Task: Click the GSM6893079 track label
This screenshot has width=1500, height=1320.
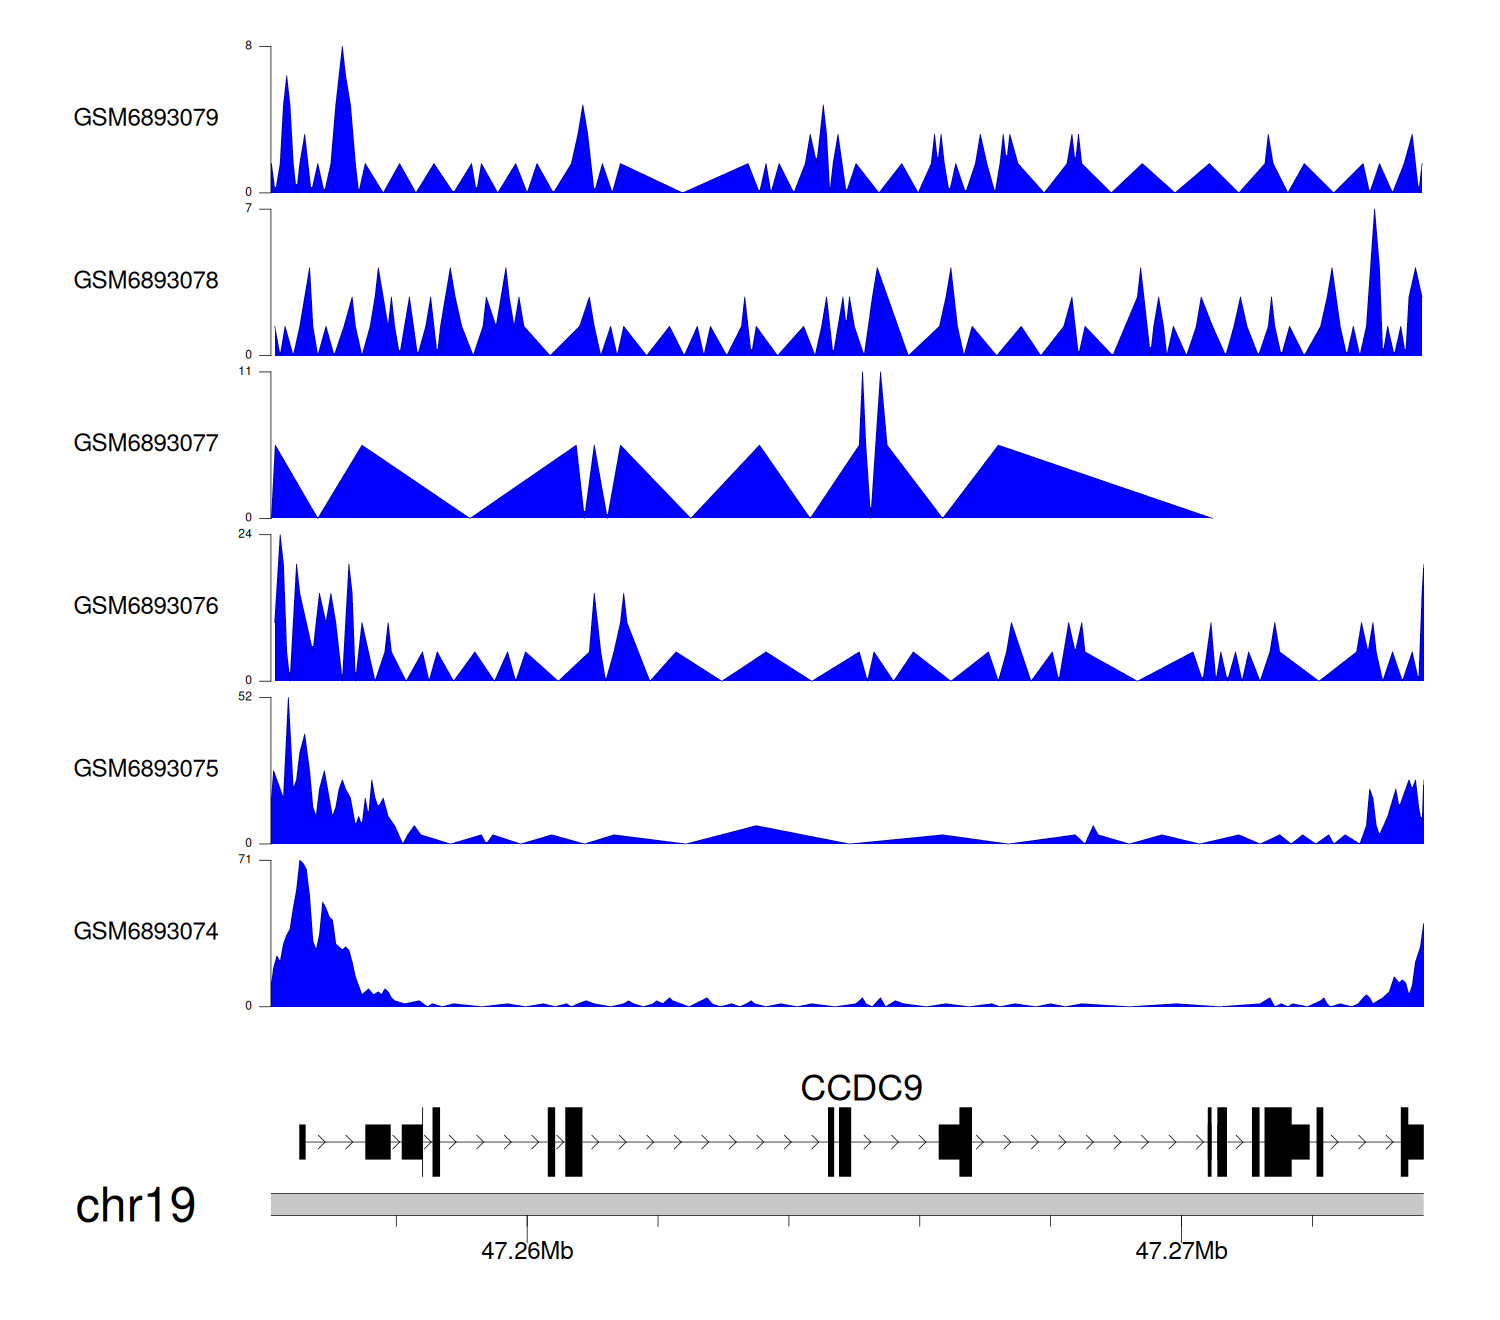Action: coord(146,118)
